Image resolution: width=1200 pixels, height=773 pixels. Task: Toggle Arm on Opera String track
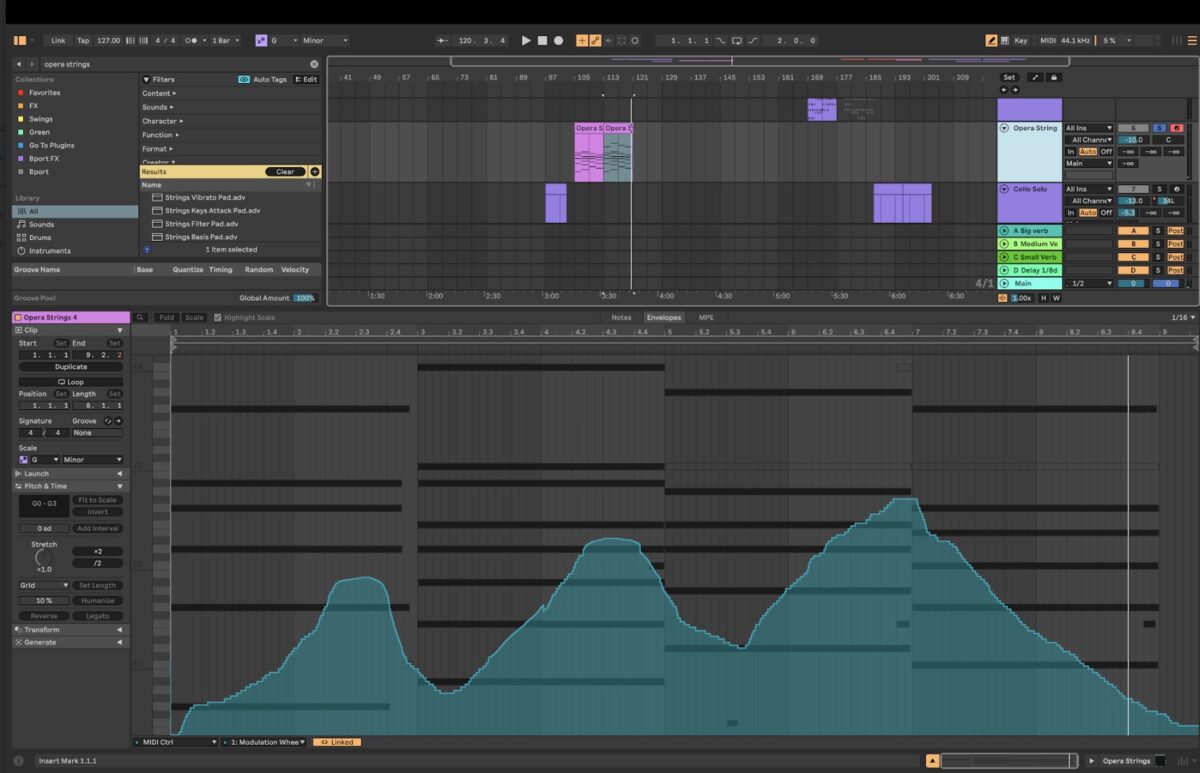coord(1176,128)
